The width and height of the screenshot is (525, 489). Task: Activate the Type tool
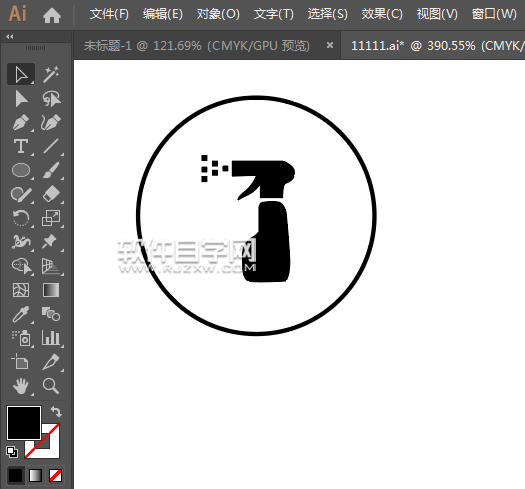[21, 146]
